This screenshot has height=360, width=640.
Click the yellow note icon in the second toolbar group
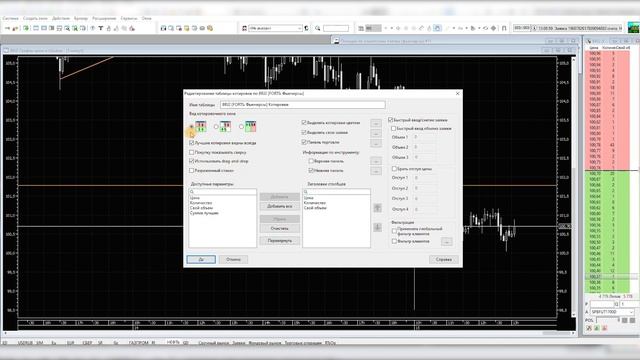pyautogui.click(x=187, y=28)
